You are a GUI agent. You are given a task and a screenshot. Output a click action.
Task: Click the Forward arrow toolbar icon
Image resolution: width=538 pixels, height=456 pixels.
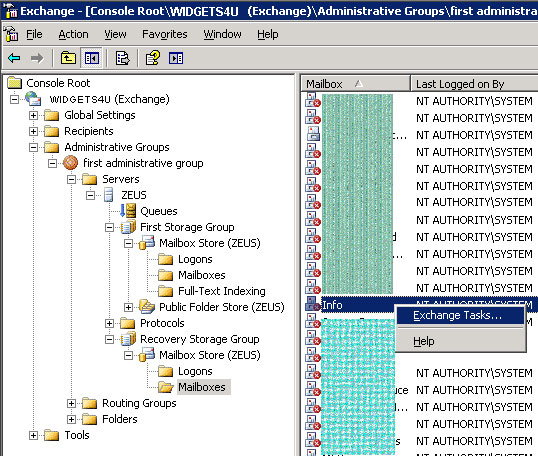point(37,58)
